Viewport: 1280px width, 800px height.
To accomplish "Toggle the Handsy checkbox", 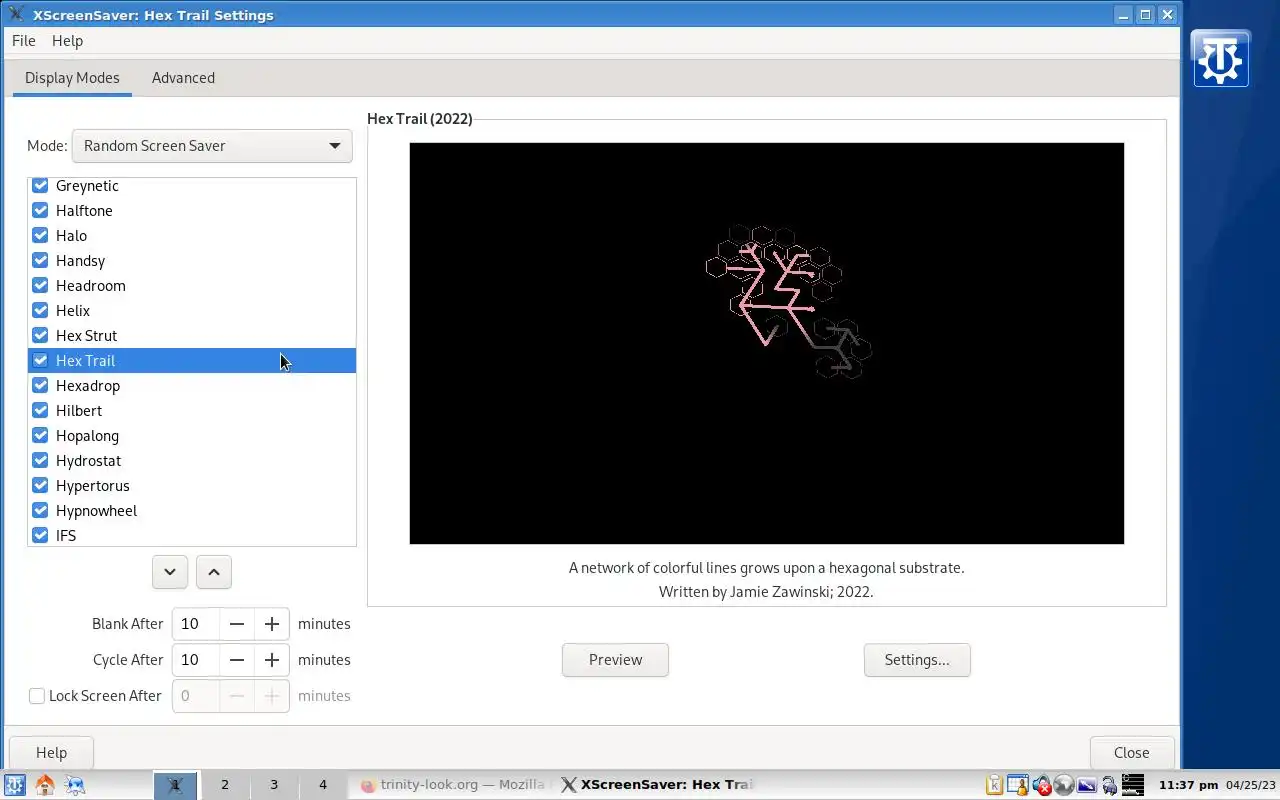I will coord(40,260).
